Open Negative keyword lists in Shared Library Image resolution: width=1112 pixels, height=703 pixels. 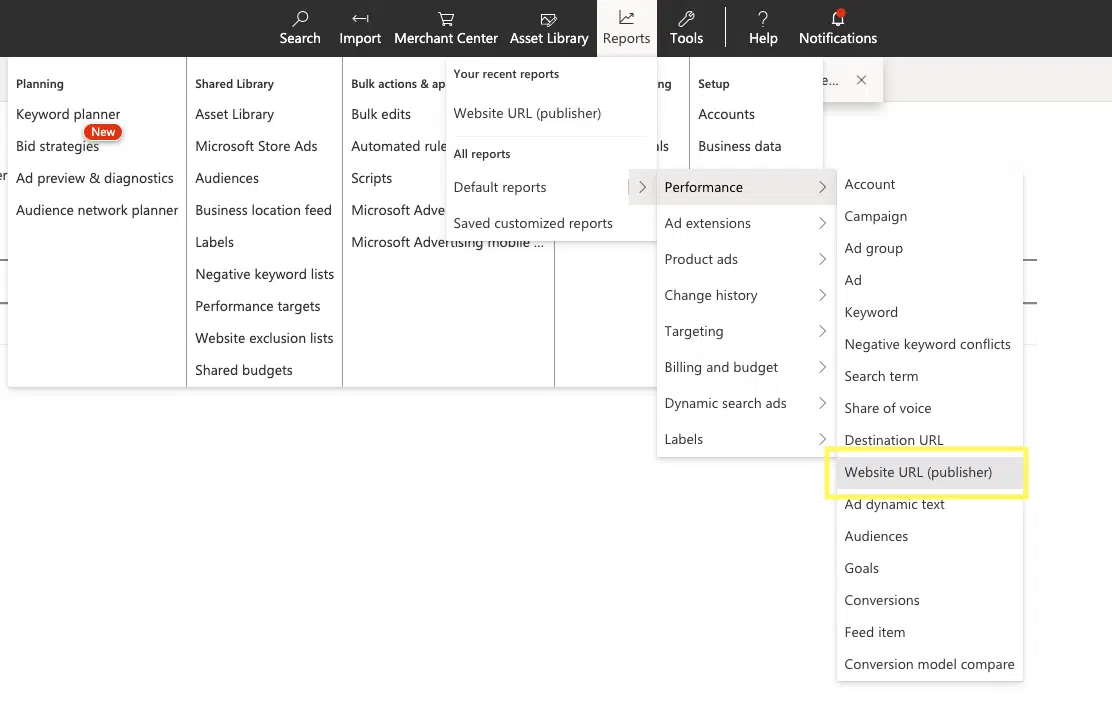[x=265, y=275]
